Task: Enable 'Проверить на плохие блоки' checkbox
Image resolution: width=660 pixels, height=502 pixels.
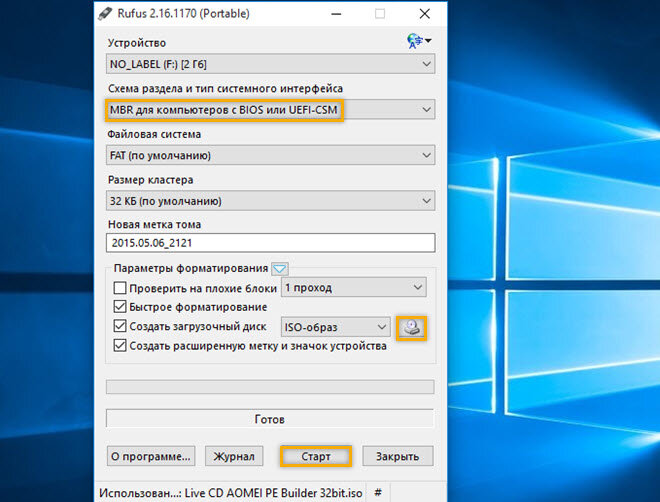Action: [x=120, y=288]
